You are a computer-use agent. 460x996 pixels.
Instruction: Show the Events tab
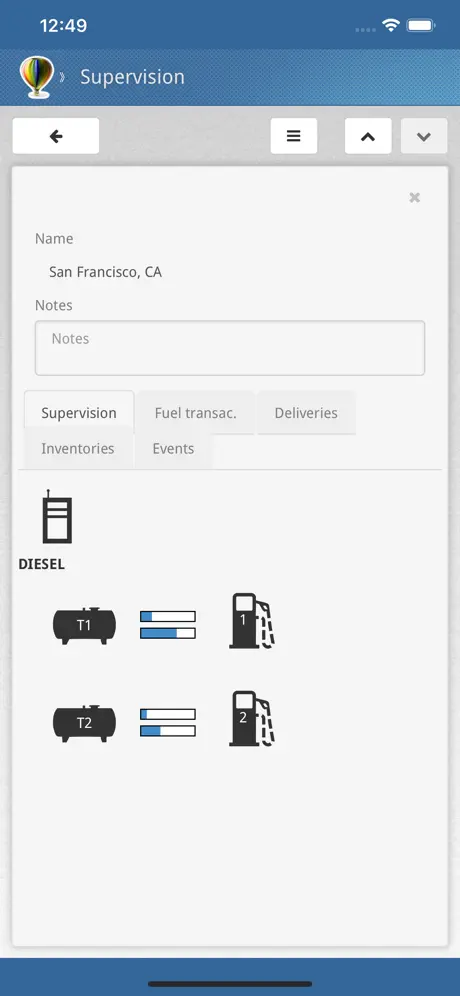coord(173,448)
